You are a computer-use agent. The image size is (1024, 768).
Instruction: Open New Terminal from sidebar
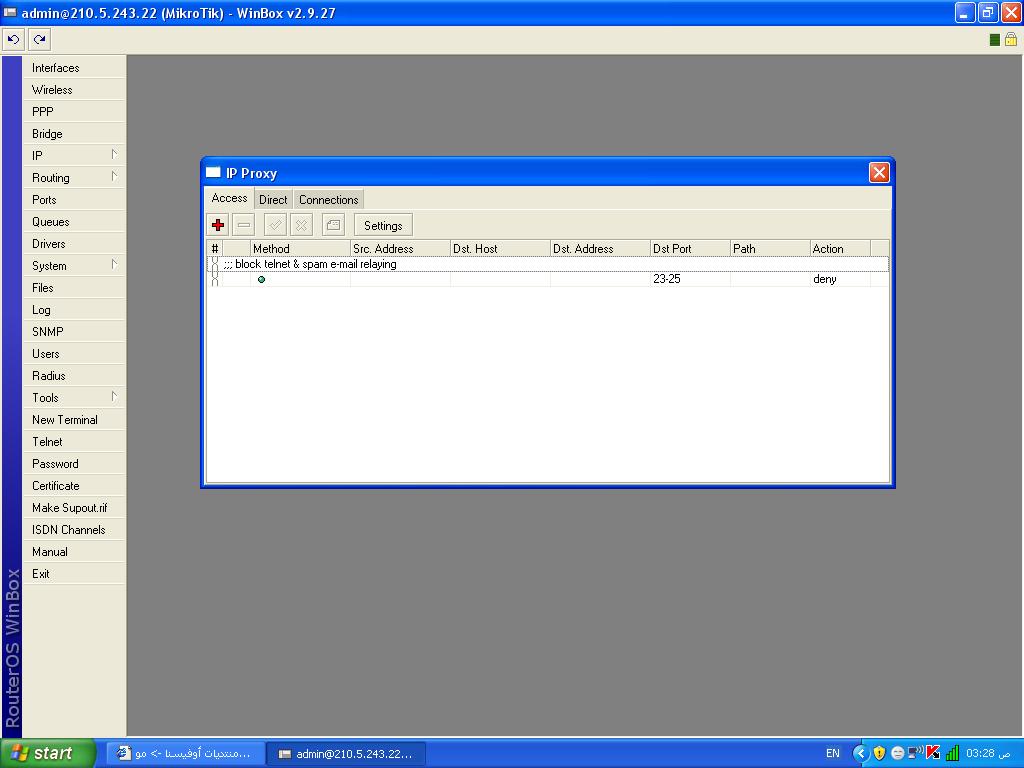point(74,420)
